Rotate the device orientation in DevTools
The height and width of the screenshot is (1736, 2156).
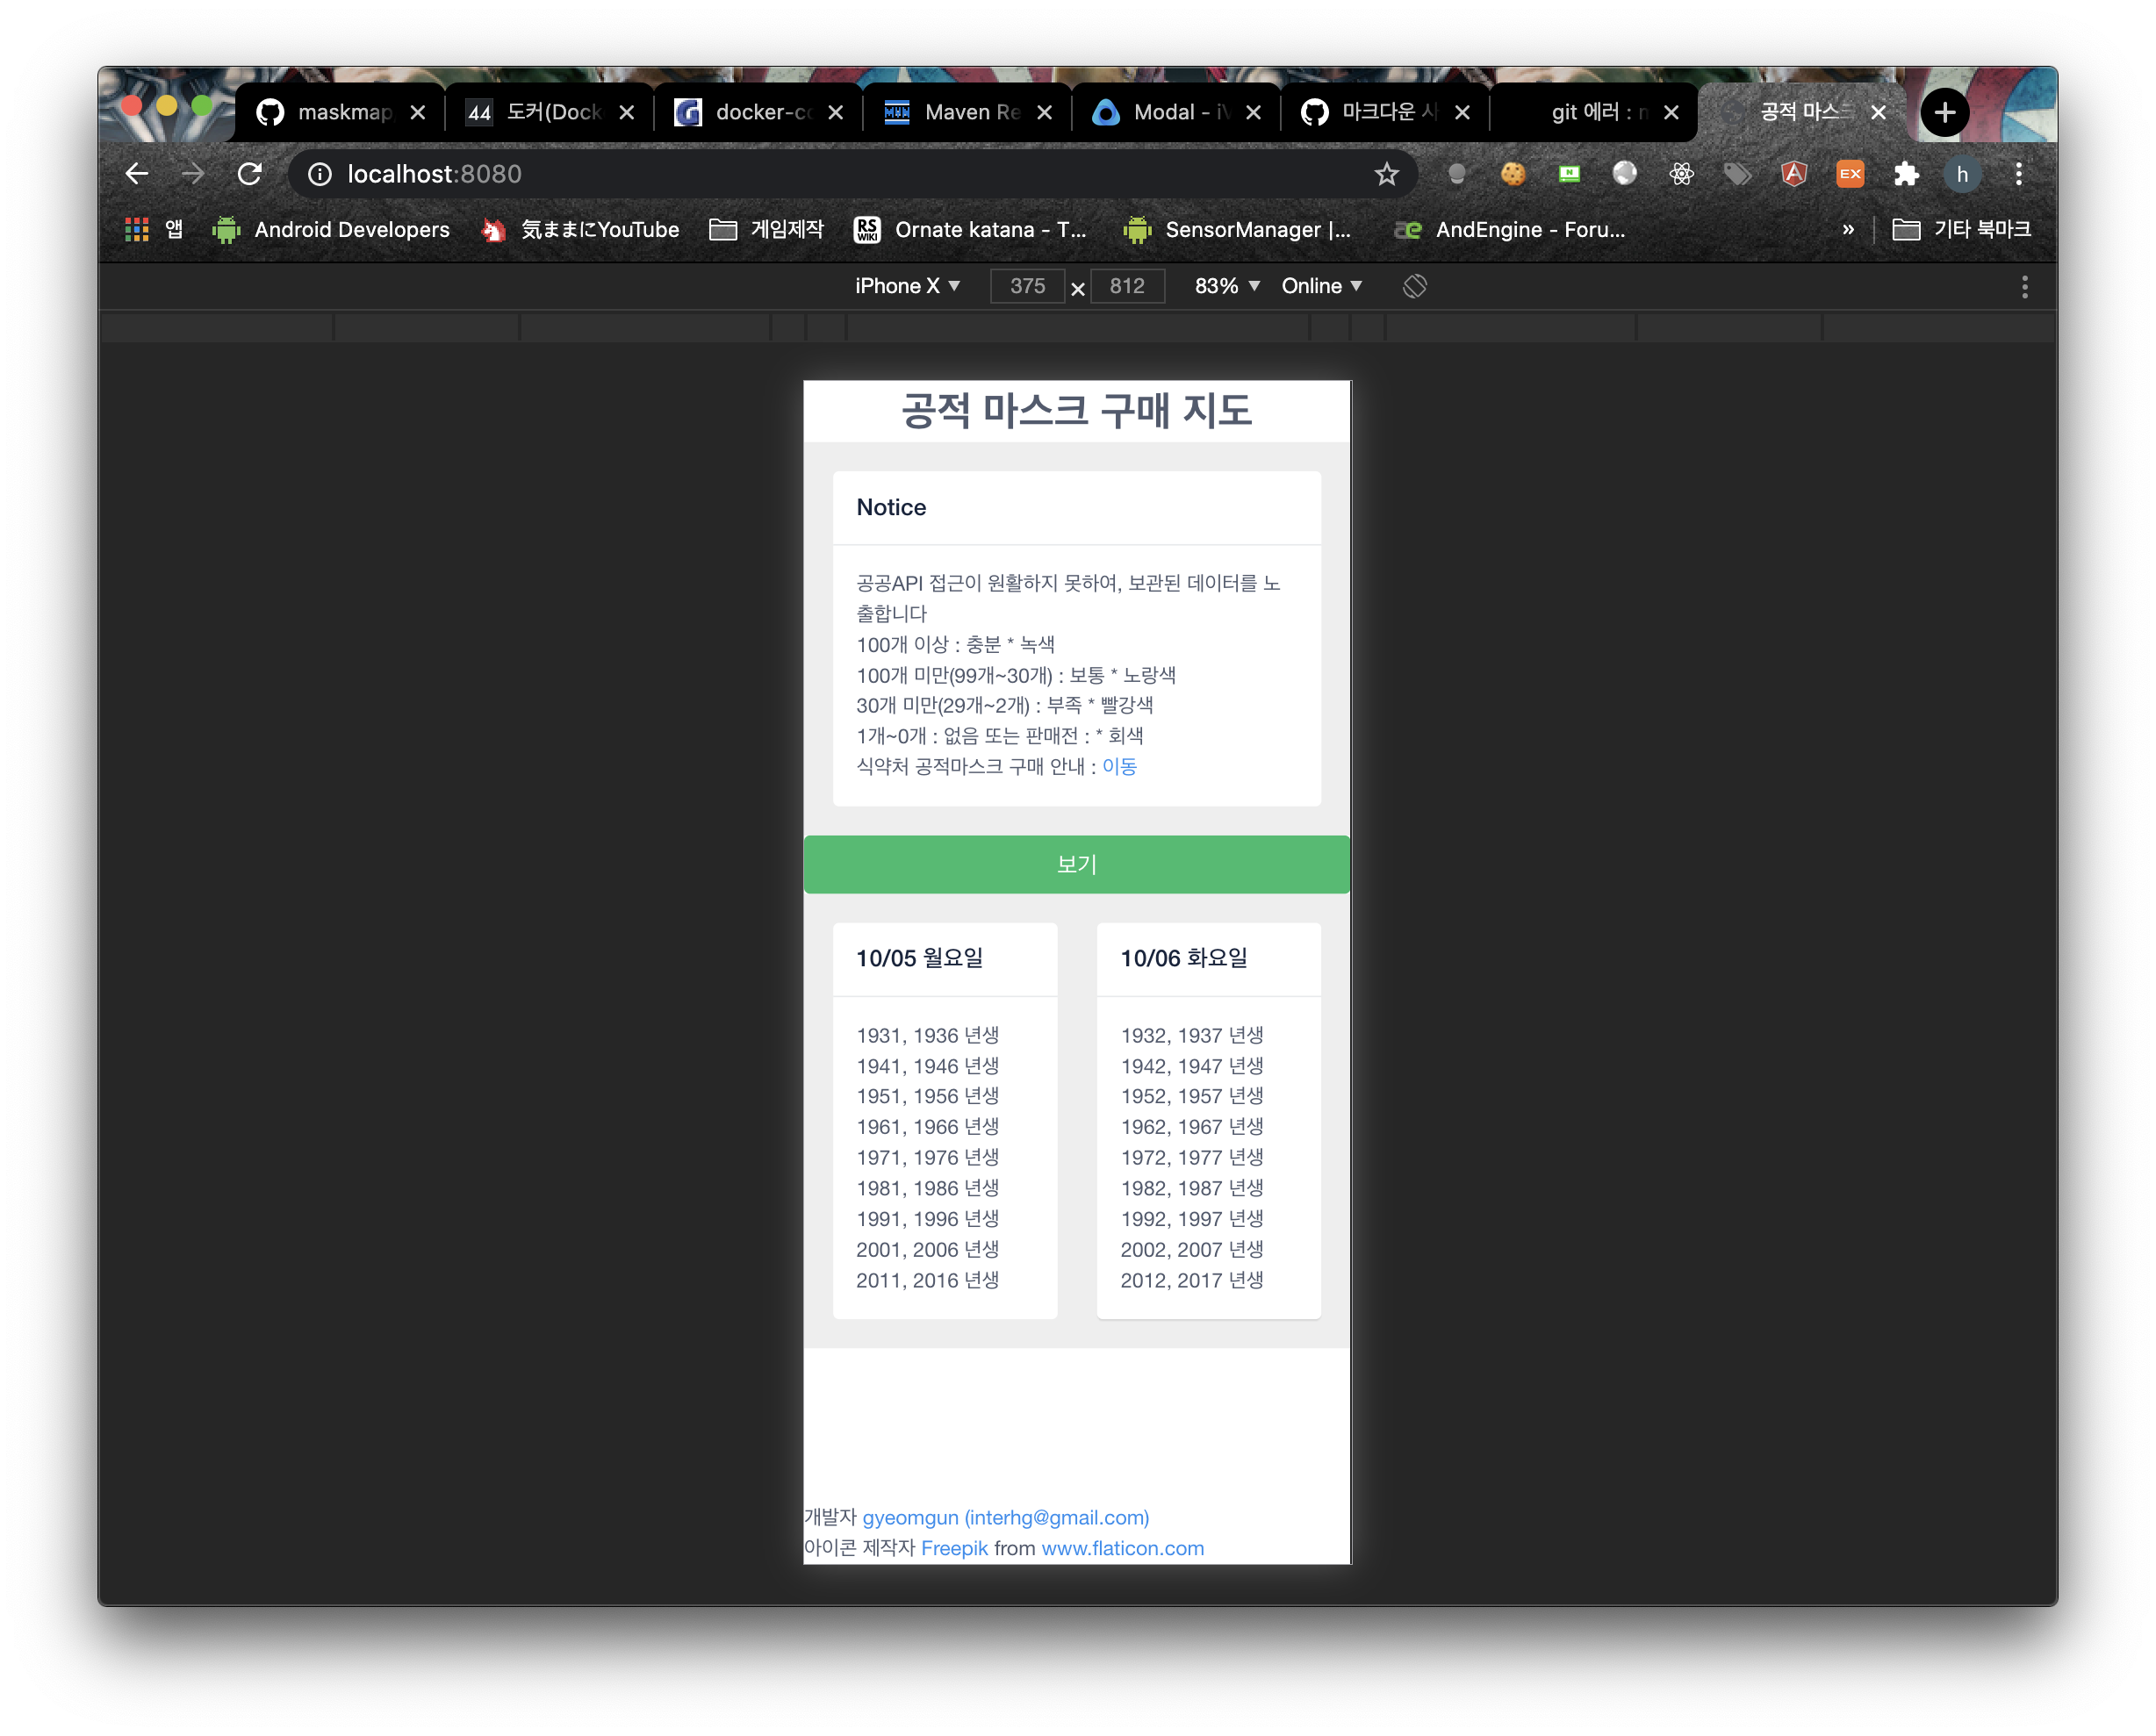click(x=1414, y=286)
